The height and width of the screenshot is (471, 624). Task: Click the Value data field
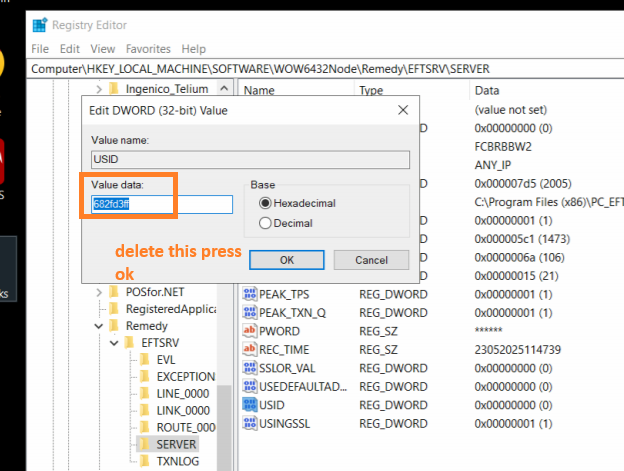[x=162, y=204]
